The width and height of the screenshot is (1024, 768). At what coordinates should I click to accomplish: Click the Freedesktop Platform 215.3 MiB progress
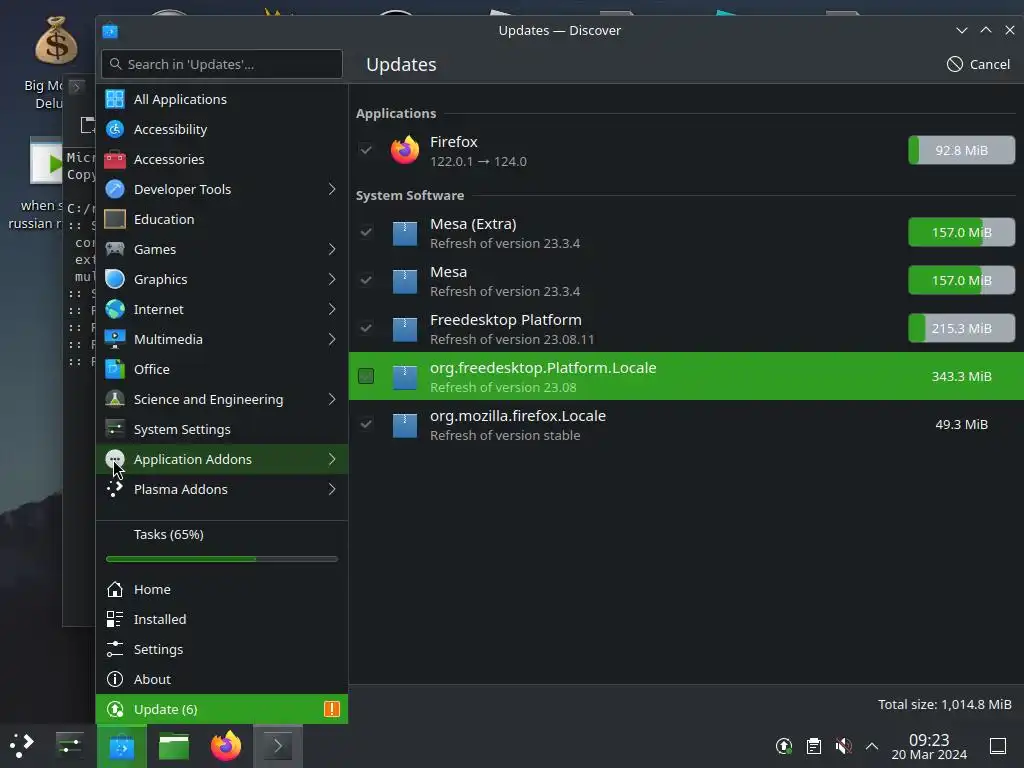click(961, 328)
